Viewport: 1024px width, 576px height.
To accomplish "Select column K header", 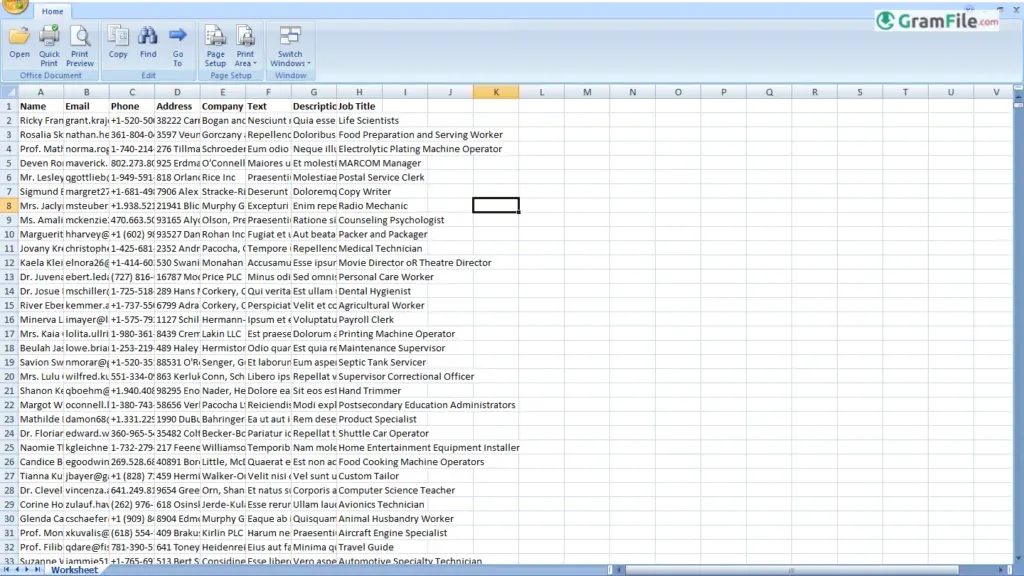I will [496, 92].
